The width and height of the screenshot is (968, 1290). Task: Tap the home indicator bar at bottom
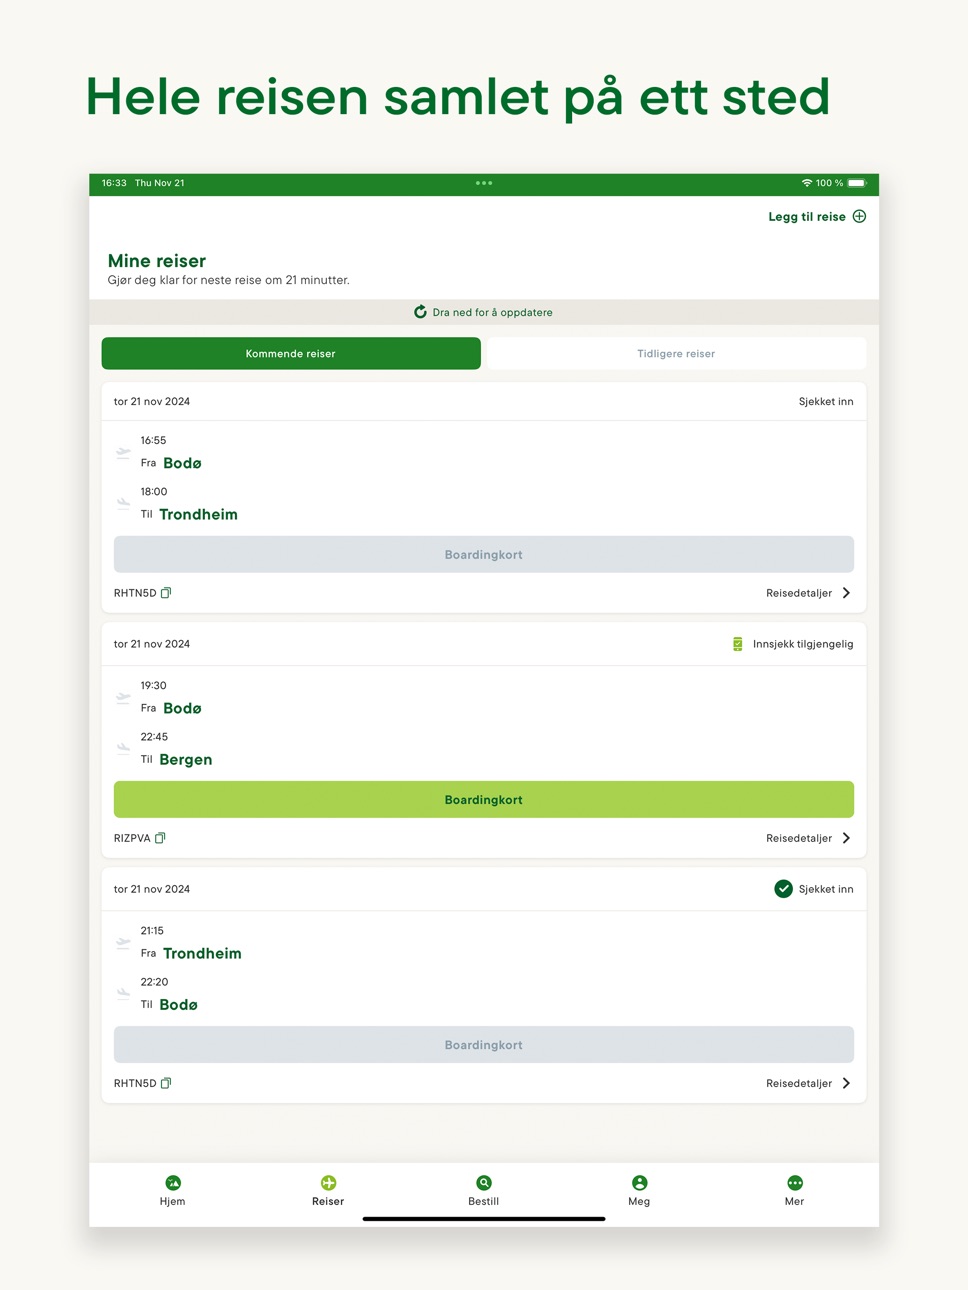484,1219
